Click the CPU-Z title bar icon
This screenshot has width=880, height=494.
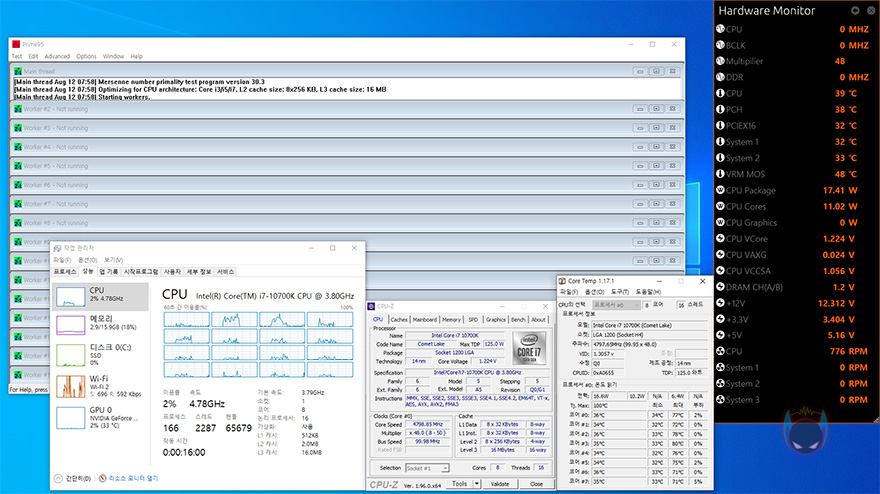point(371,306)
